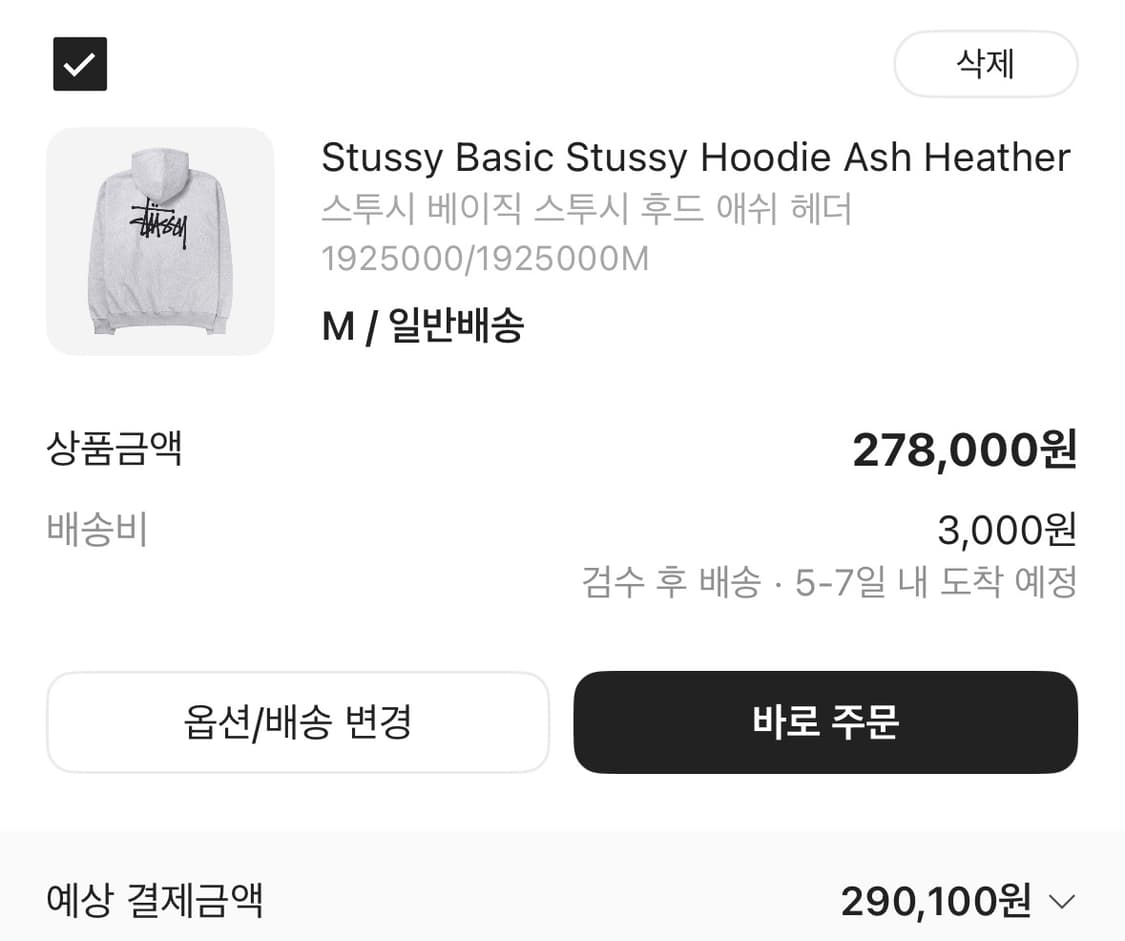The height and width of the screenshot is (941, 1125).
Task: Click the downward chevron beside the total price
Action: coord(1062,901)
